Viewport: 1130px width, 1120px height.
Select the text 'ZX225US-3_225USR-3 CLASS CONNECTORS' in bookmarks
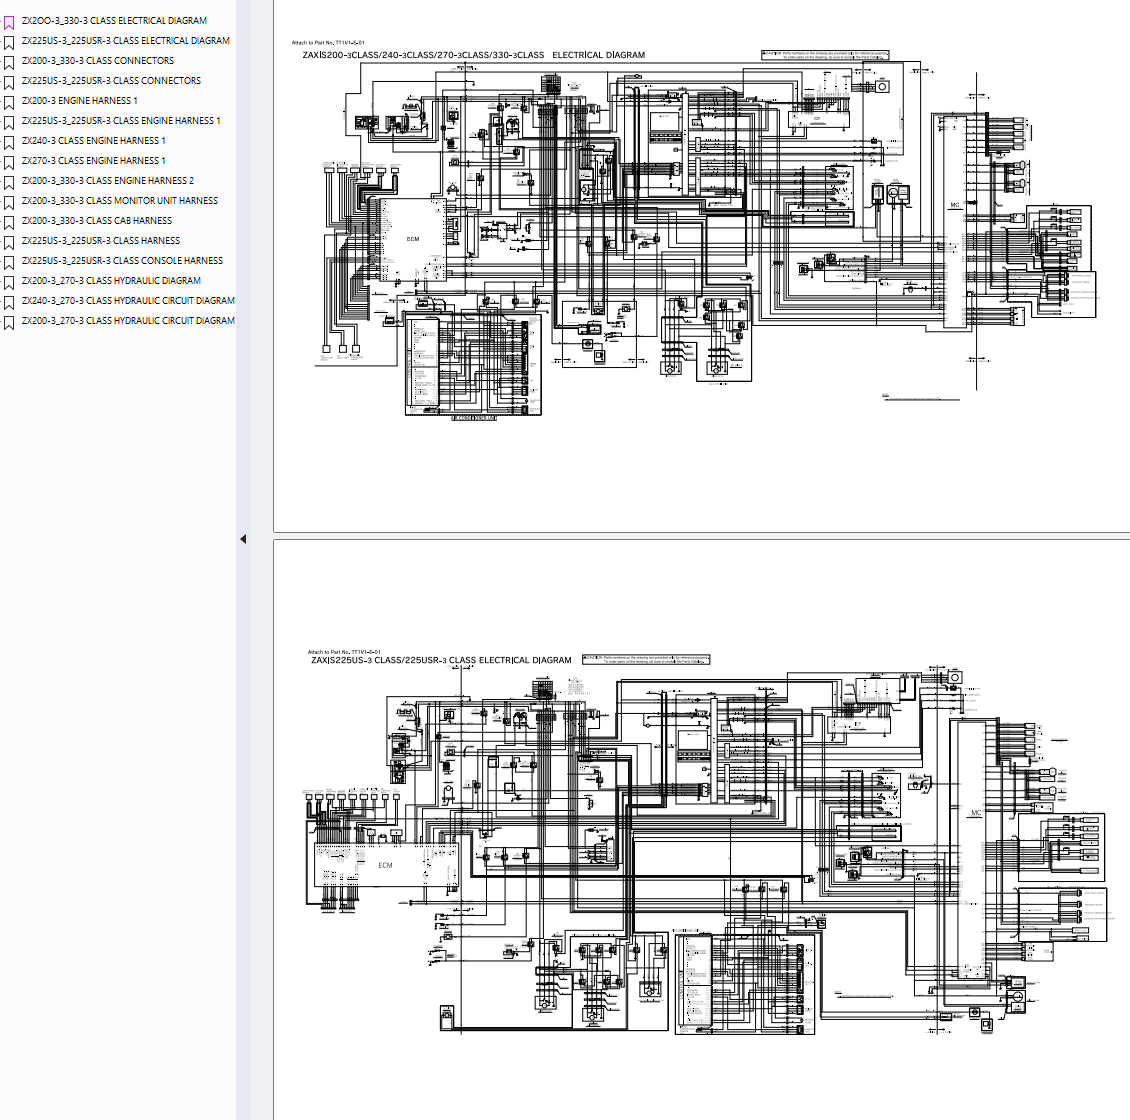[x=111, y=81]
